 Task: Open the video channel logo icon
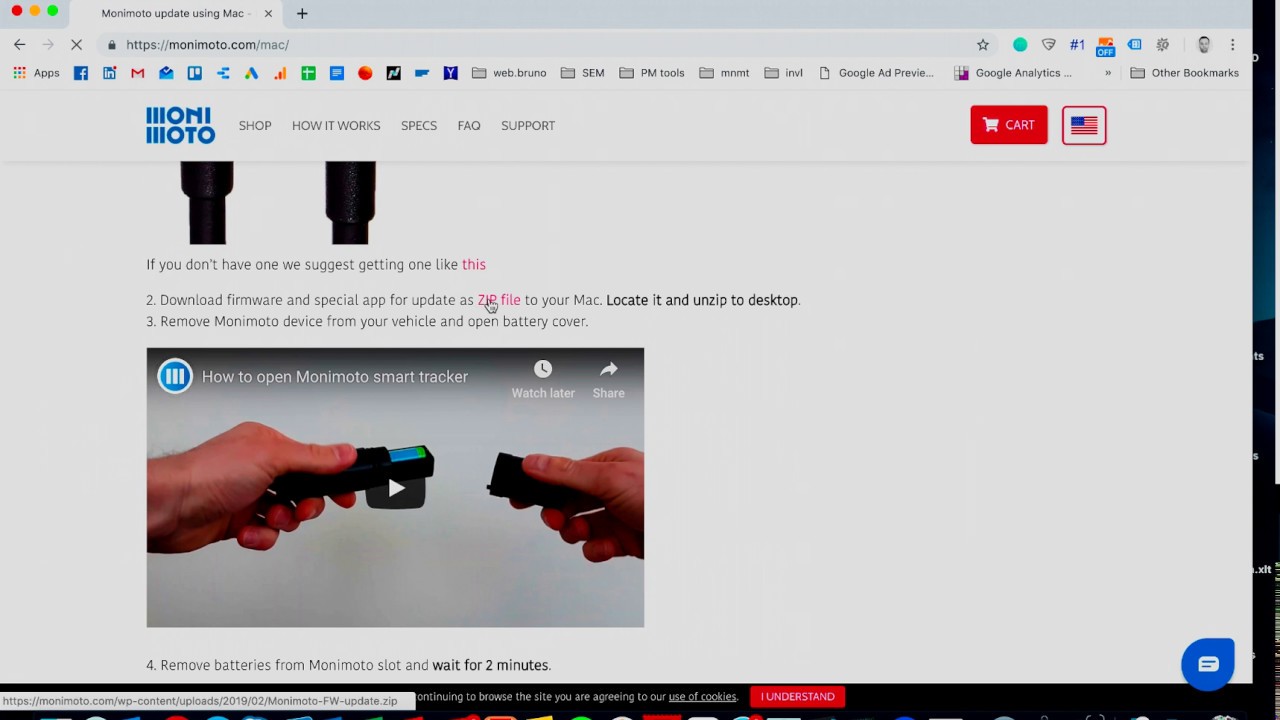175,376
